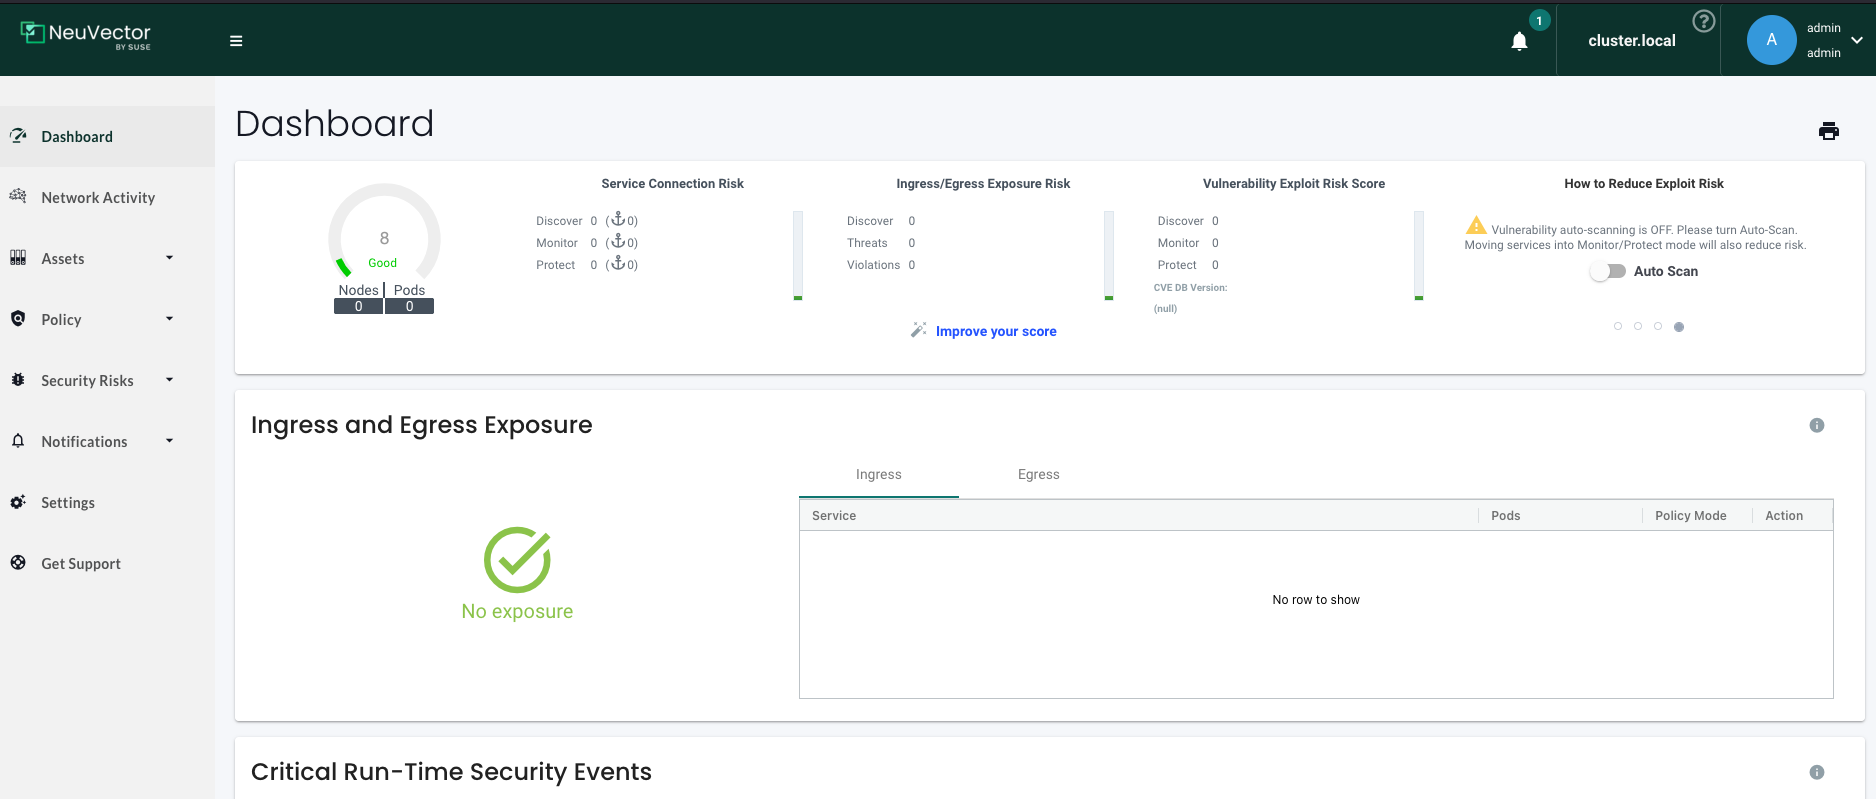Click the yellow vulnerability warning icon

[x=1476, y=225]
